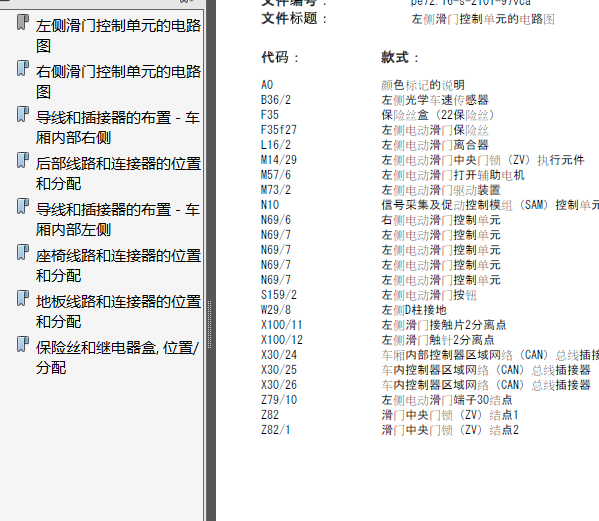Click bookmark icon beside 保险丝和继电器盒, 位置/分配
This screenshot has height=521, width=599.
click(x=23, y=344)
